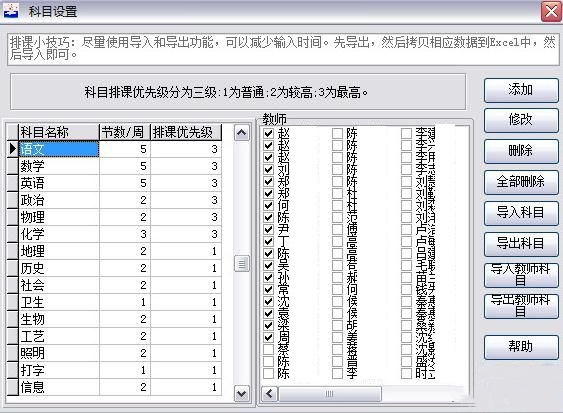The width and height of the screenshot is (563, 413).
Task: Click the 排课优先级 column header
Action: [186, 132]
